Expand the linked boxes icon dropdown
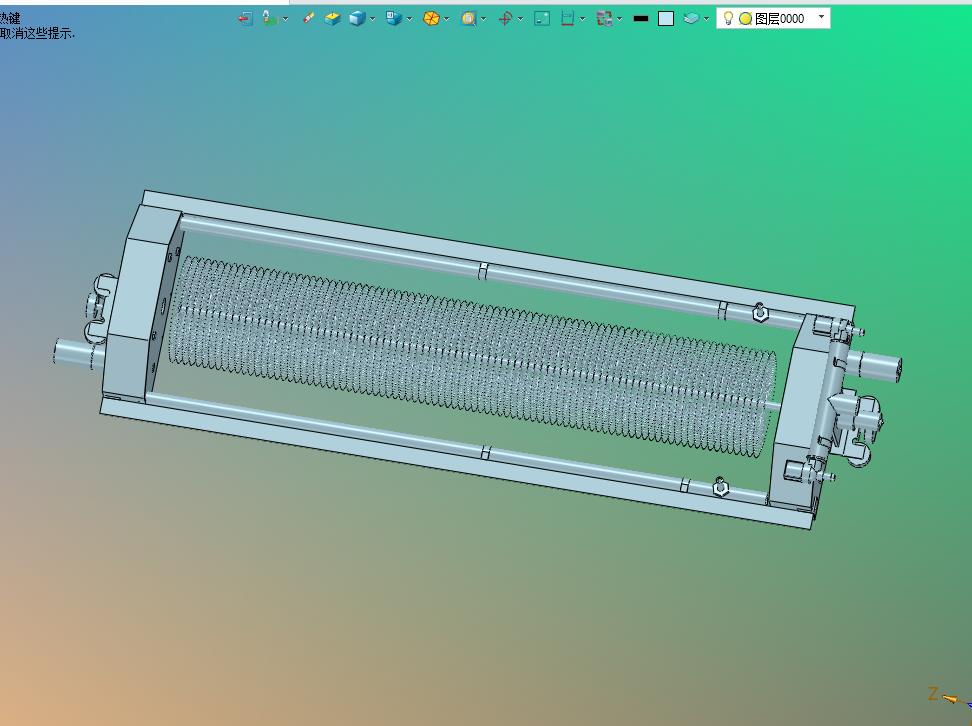972x726 pixels. point(620,19)
